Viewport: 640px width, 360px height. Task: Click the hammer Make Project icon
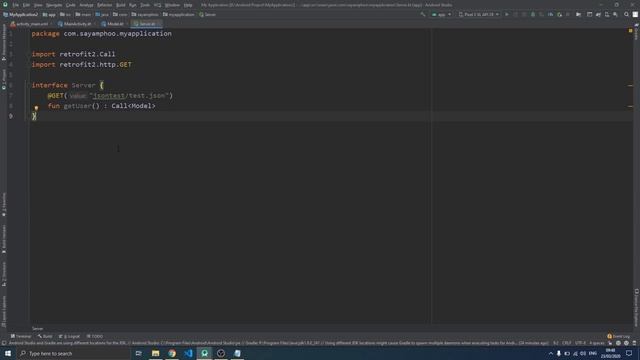pyautogui.click(x=422, y=14)
